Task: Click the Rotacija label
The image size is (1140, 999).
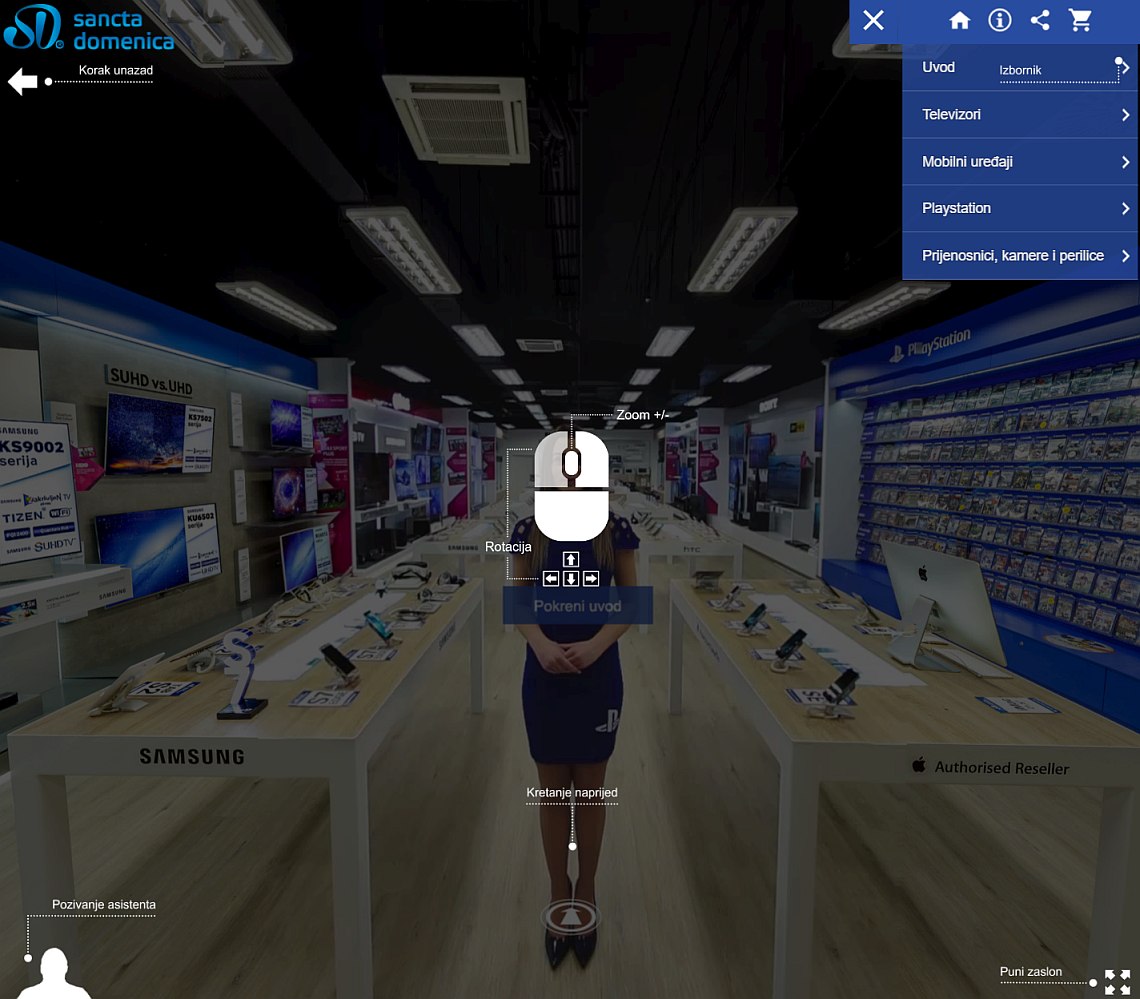Action: coord(508,547)
